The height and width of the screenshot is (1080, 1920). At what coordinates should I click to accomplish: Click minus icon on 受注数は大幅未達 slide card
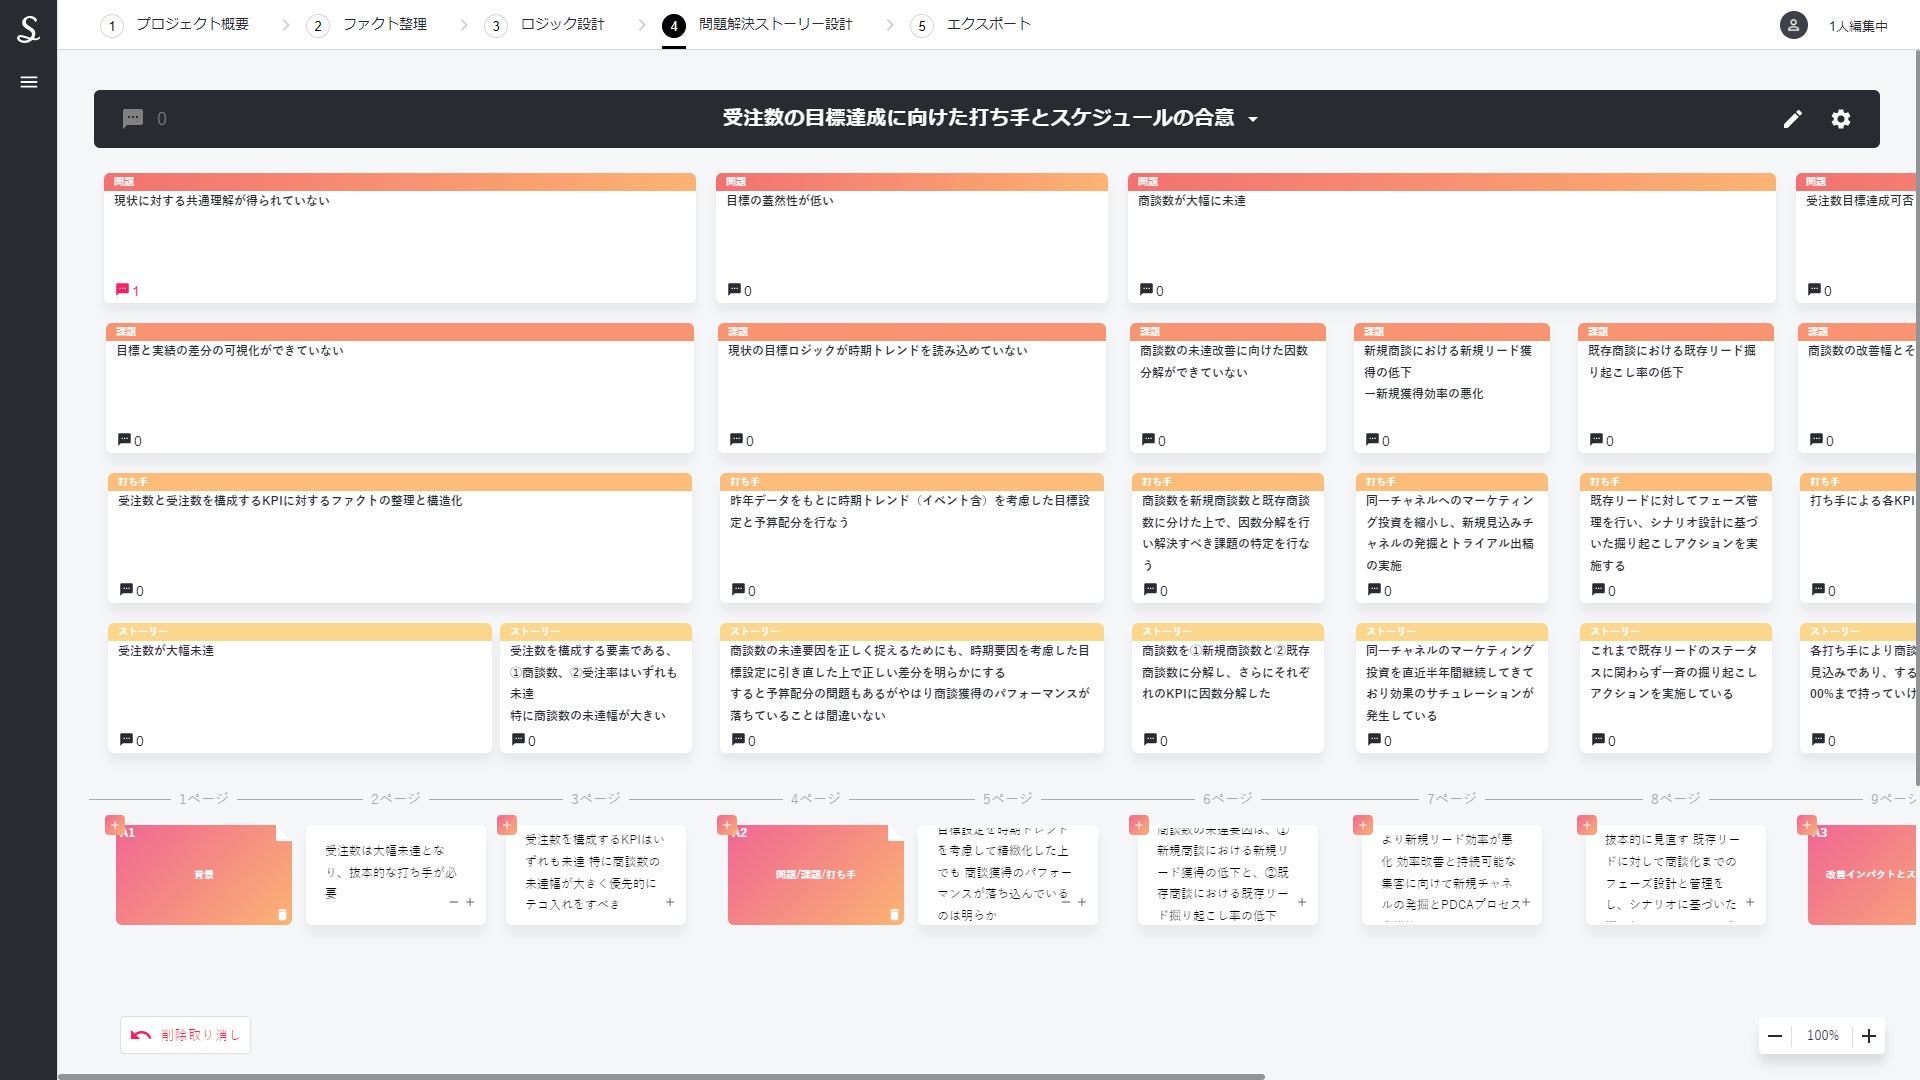click(454, 902)
